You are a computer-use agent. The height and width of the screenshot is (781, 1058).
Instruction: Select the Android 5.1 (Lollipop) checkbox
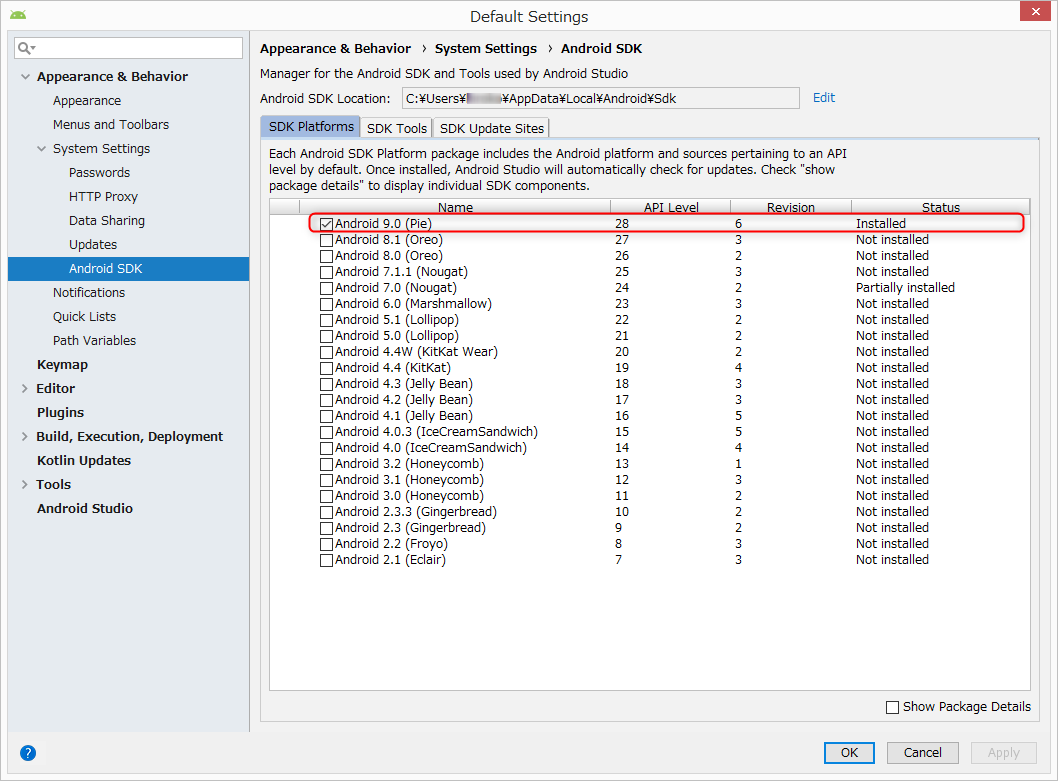pyautogui.click(x=327, y=320)
